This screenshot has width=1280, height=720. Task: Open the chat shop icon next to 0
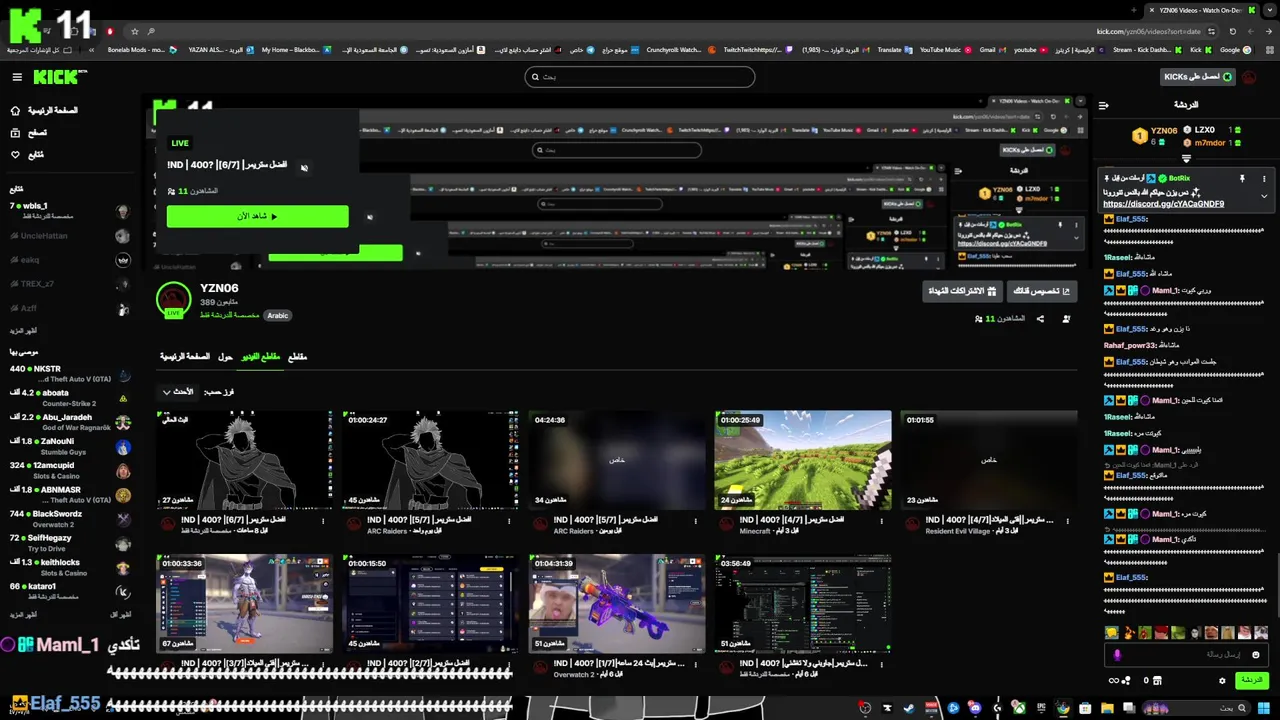coord(1158,681)
